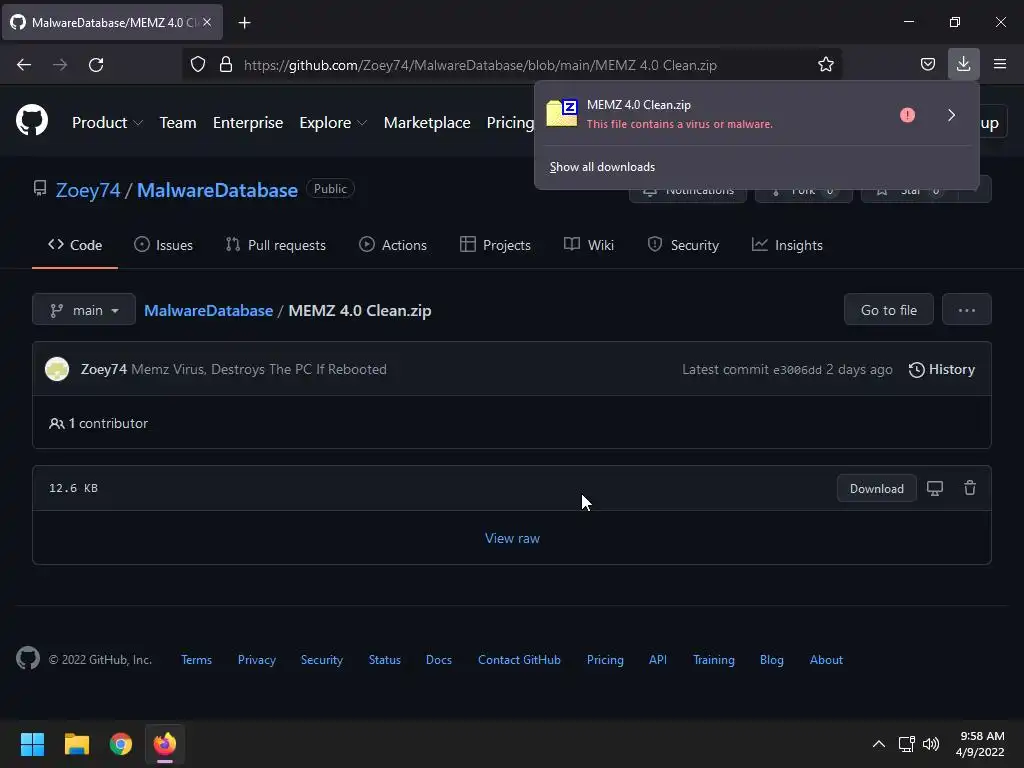Click the Download file button

pyautogui.click(x=876, y=488)
